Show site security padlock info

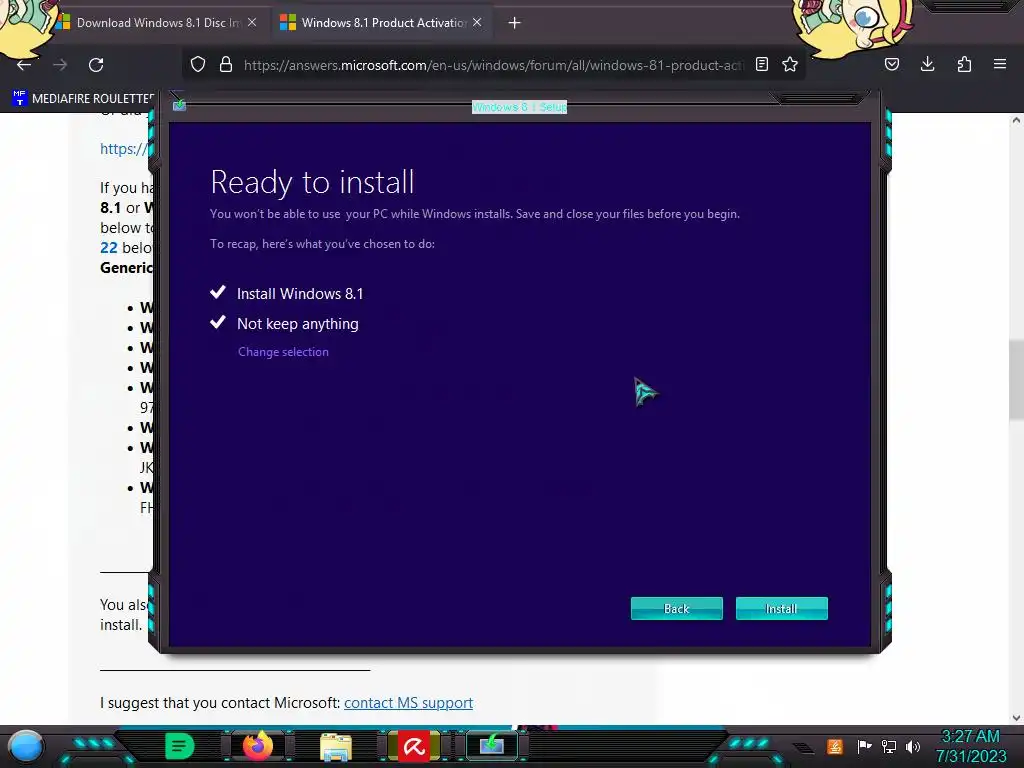tap(226, 65)
